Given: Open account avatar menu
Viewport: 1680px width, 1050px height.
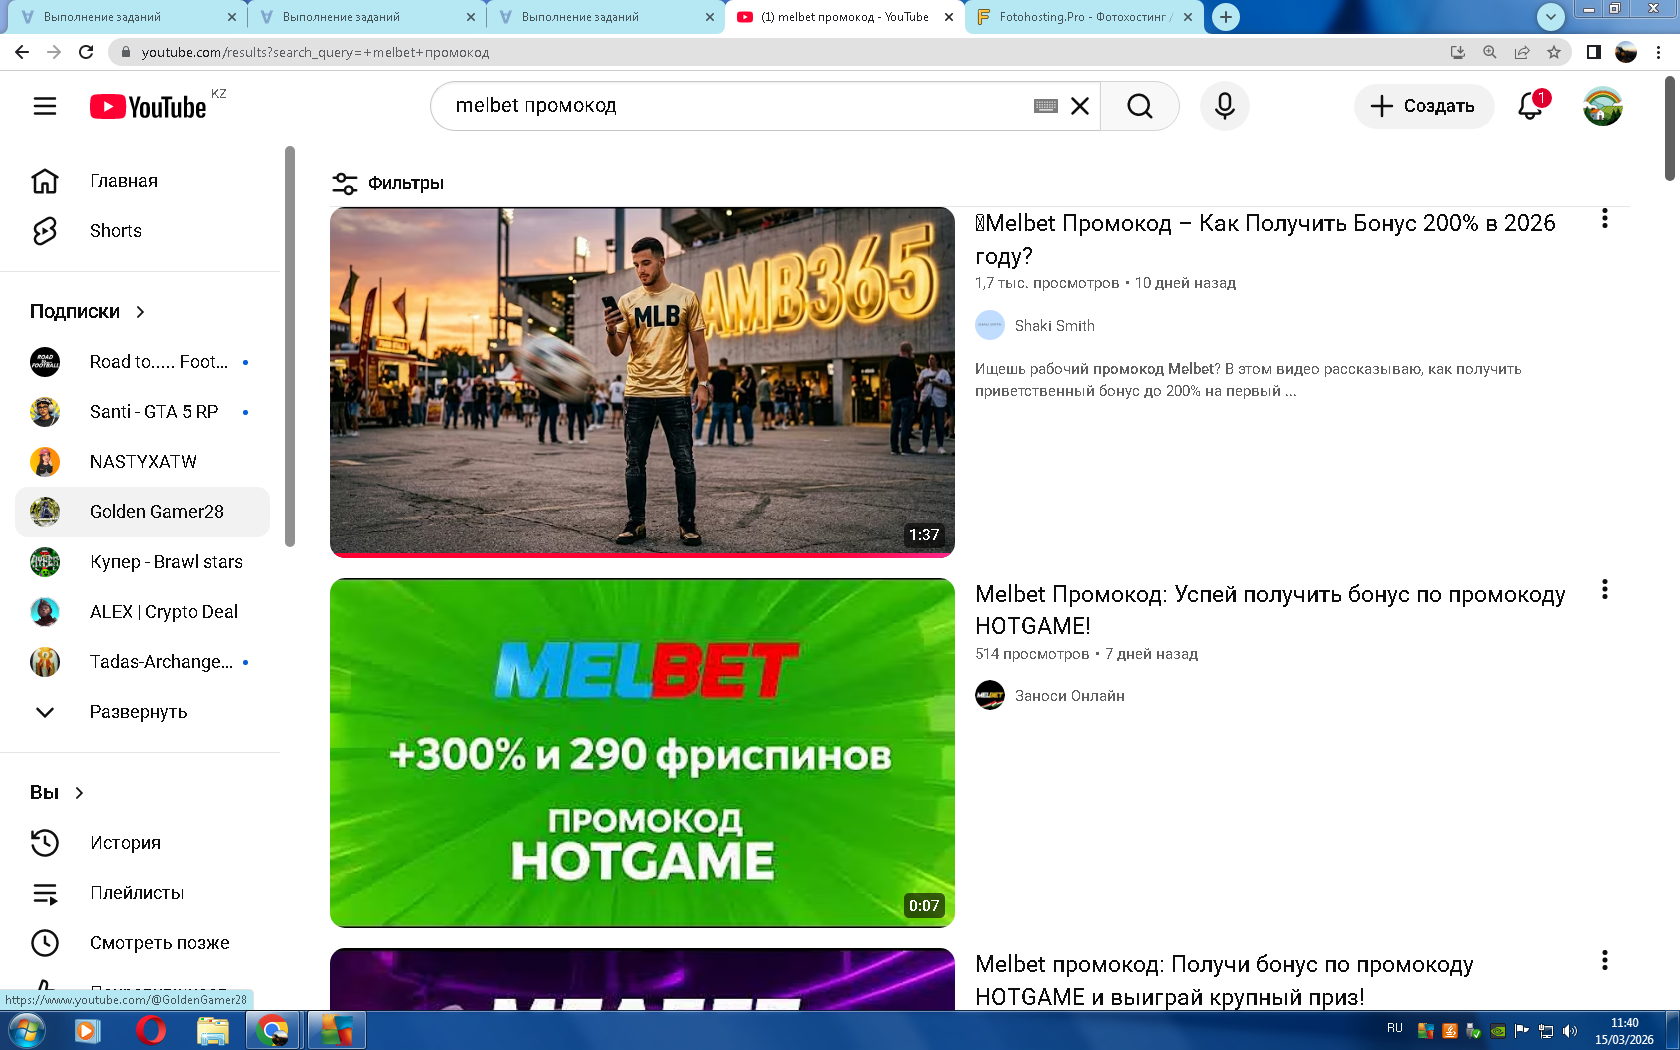Looking at the screenshot, I should pos(1602,106).
